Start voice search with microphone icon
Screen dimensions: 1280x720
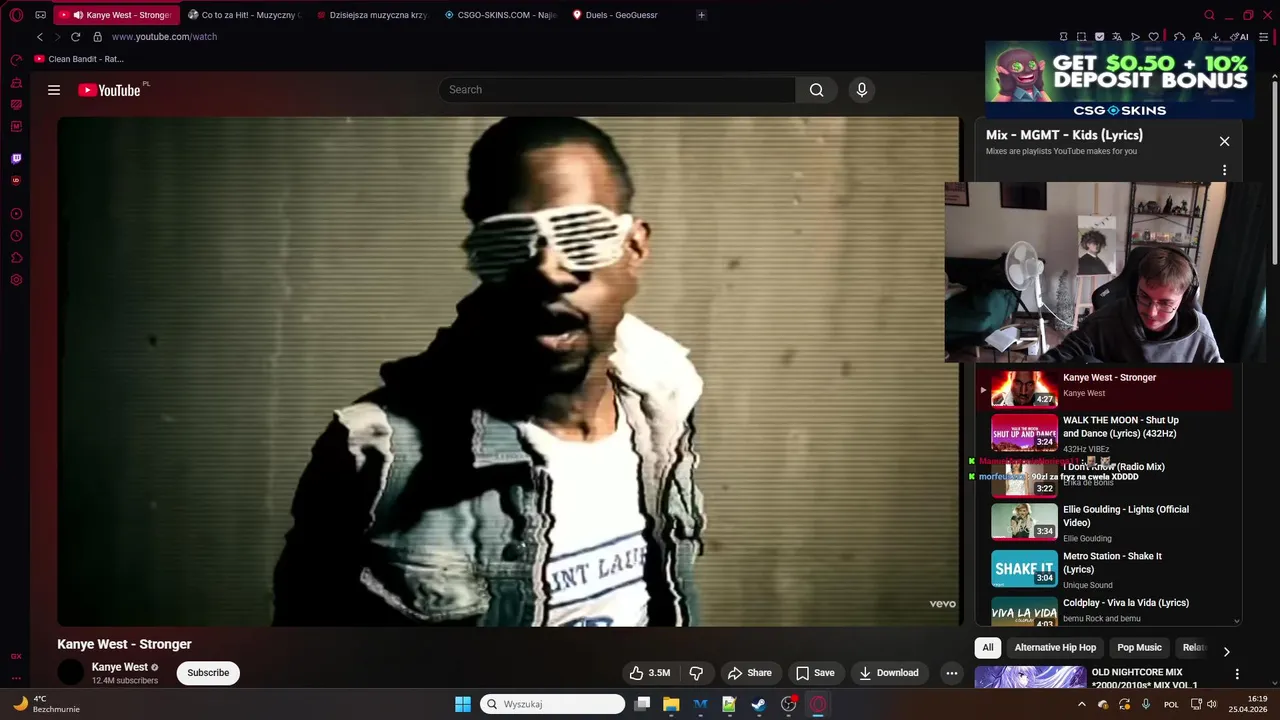coord(862,90)
